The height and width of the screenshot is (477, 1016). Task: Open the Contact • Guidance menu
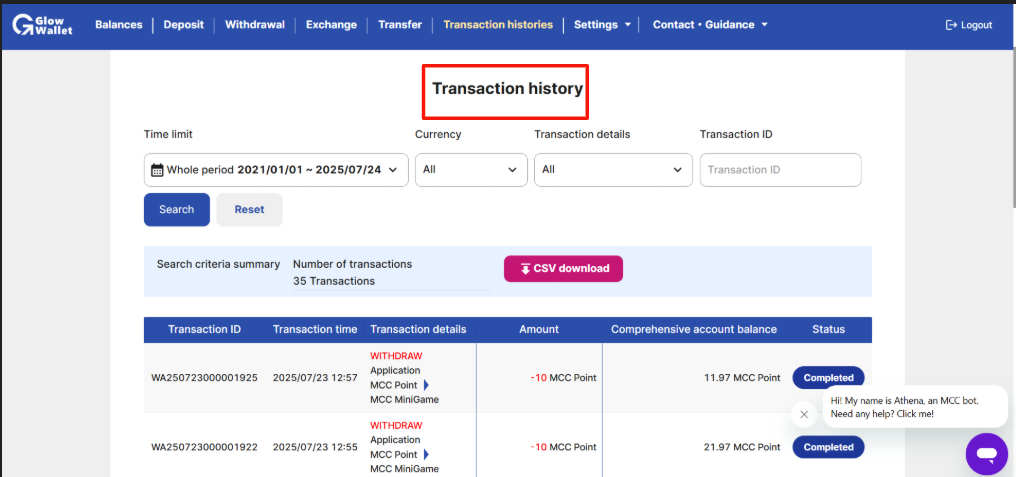[710, 25]
